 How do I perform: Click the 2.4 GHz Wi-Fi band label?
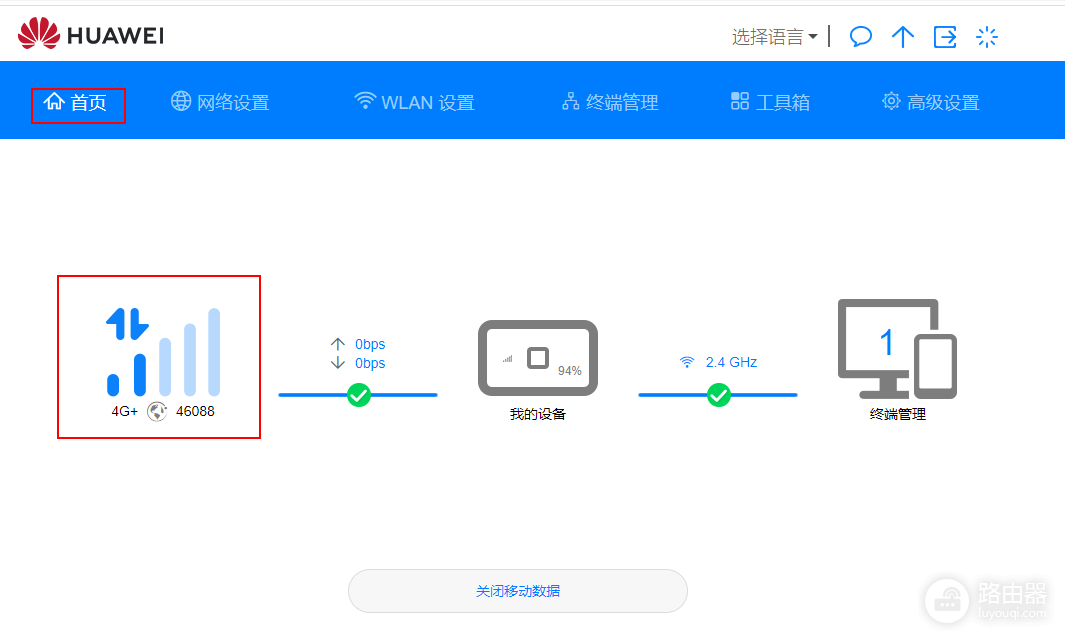(x=732, y=363)
